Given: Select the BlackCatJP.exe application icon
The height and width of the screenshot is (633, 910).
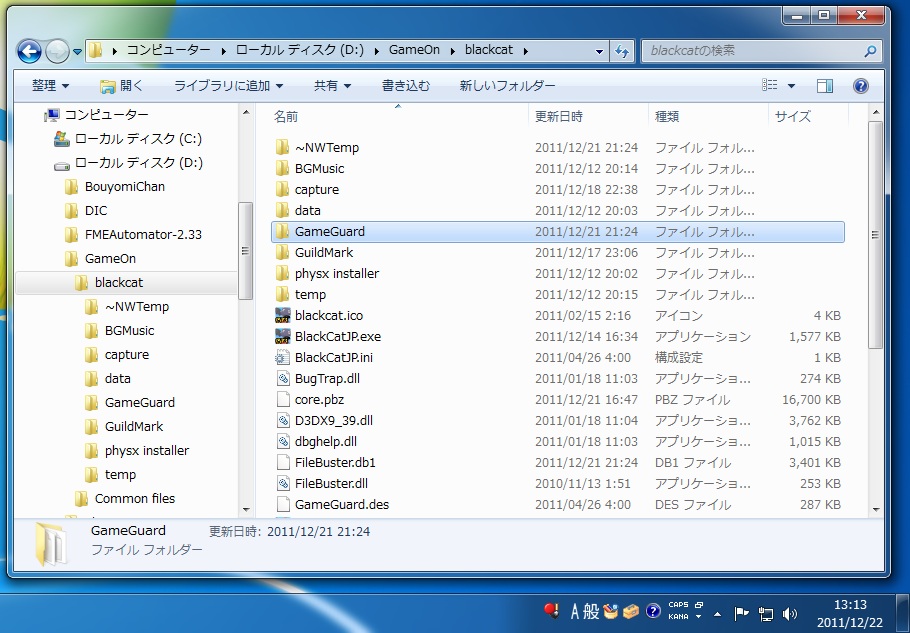Looking at the screenshot, I should tap(282, 337).
